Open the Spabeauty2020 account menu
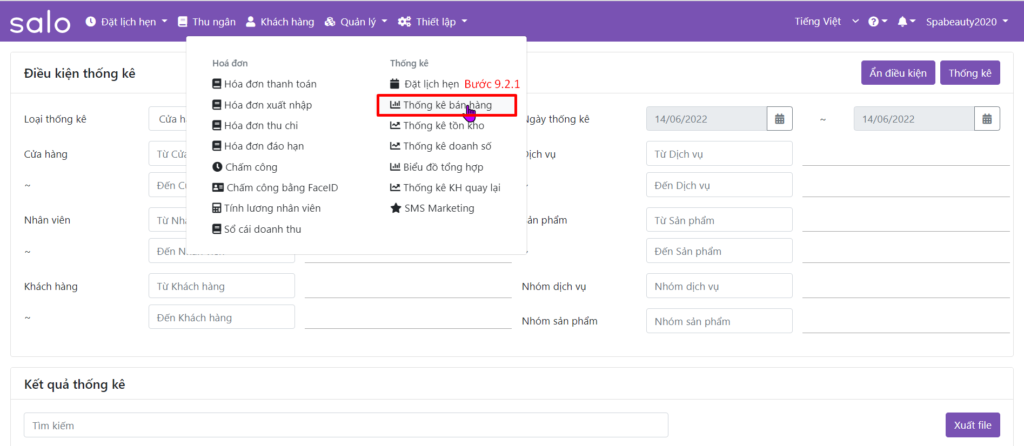Viewport: 1024px width, 446px height. pyautogui.click(x=967, y=22)
